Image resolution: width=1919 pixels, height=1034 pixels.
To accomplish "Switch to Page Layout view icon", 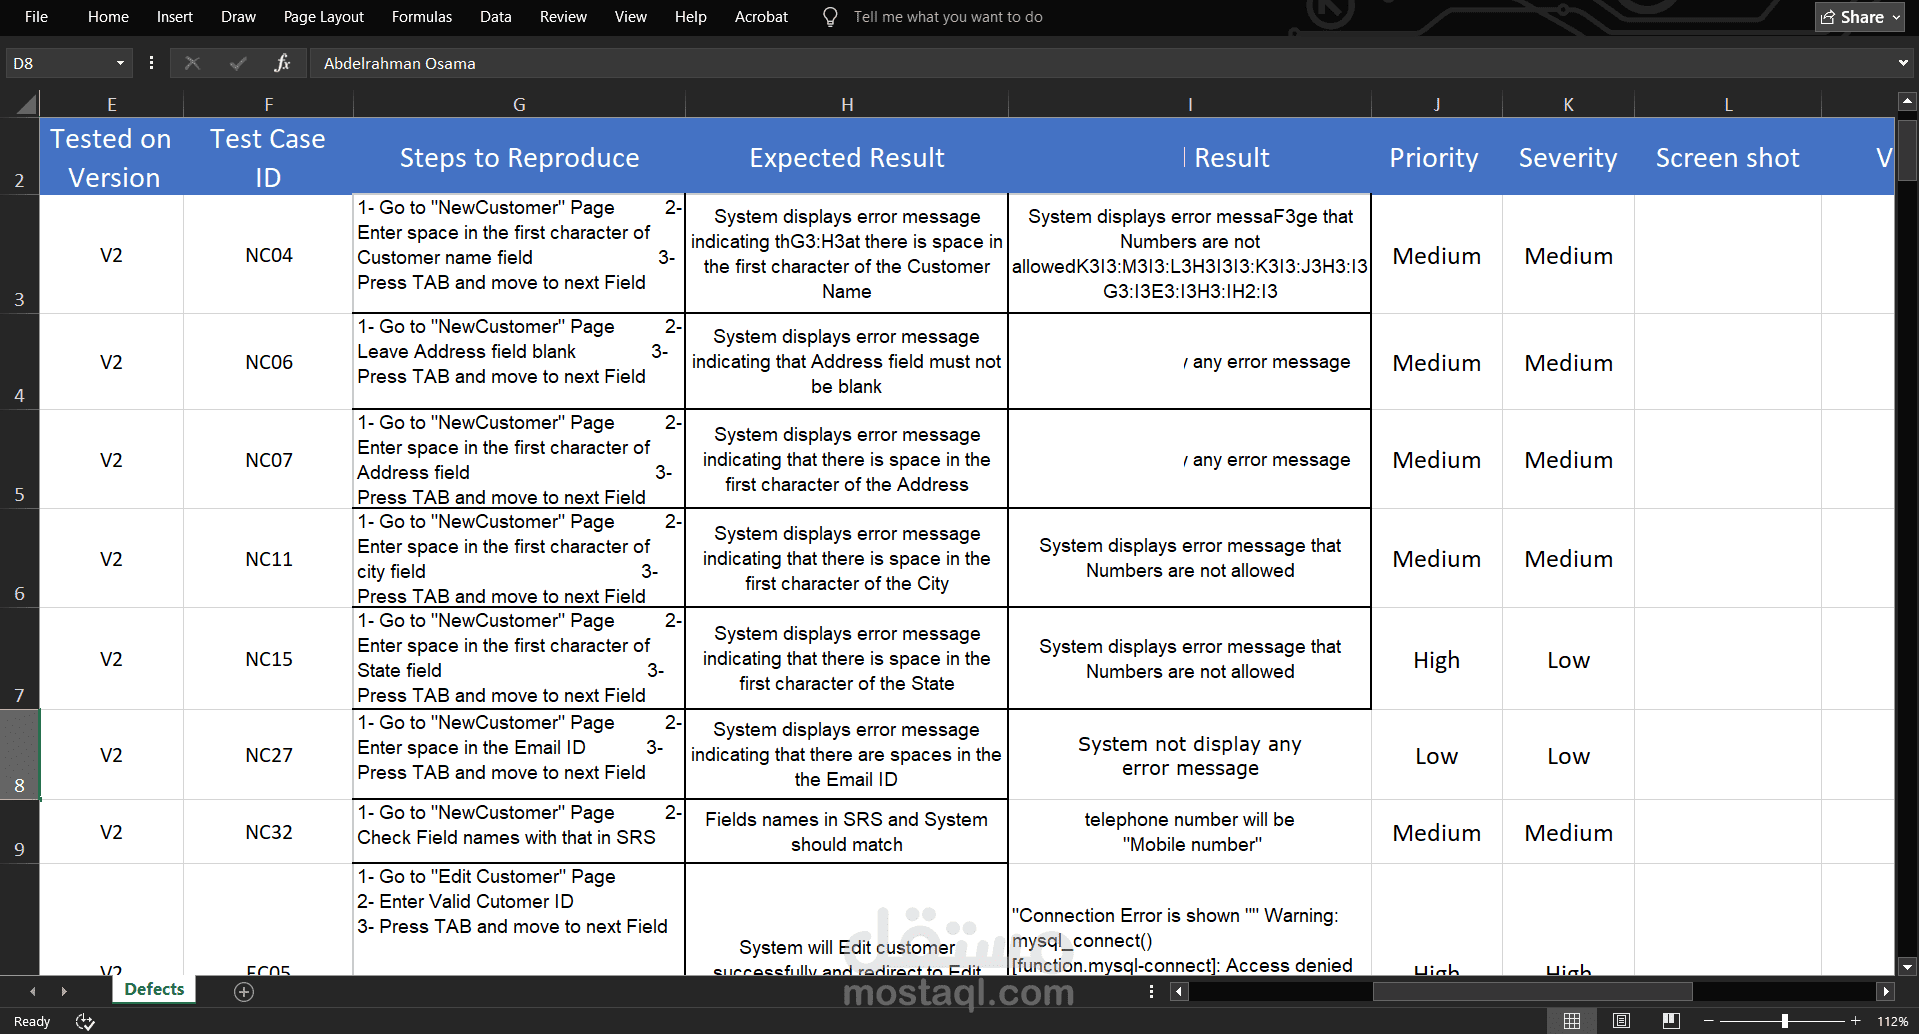I will (x=1621, y=1021).
